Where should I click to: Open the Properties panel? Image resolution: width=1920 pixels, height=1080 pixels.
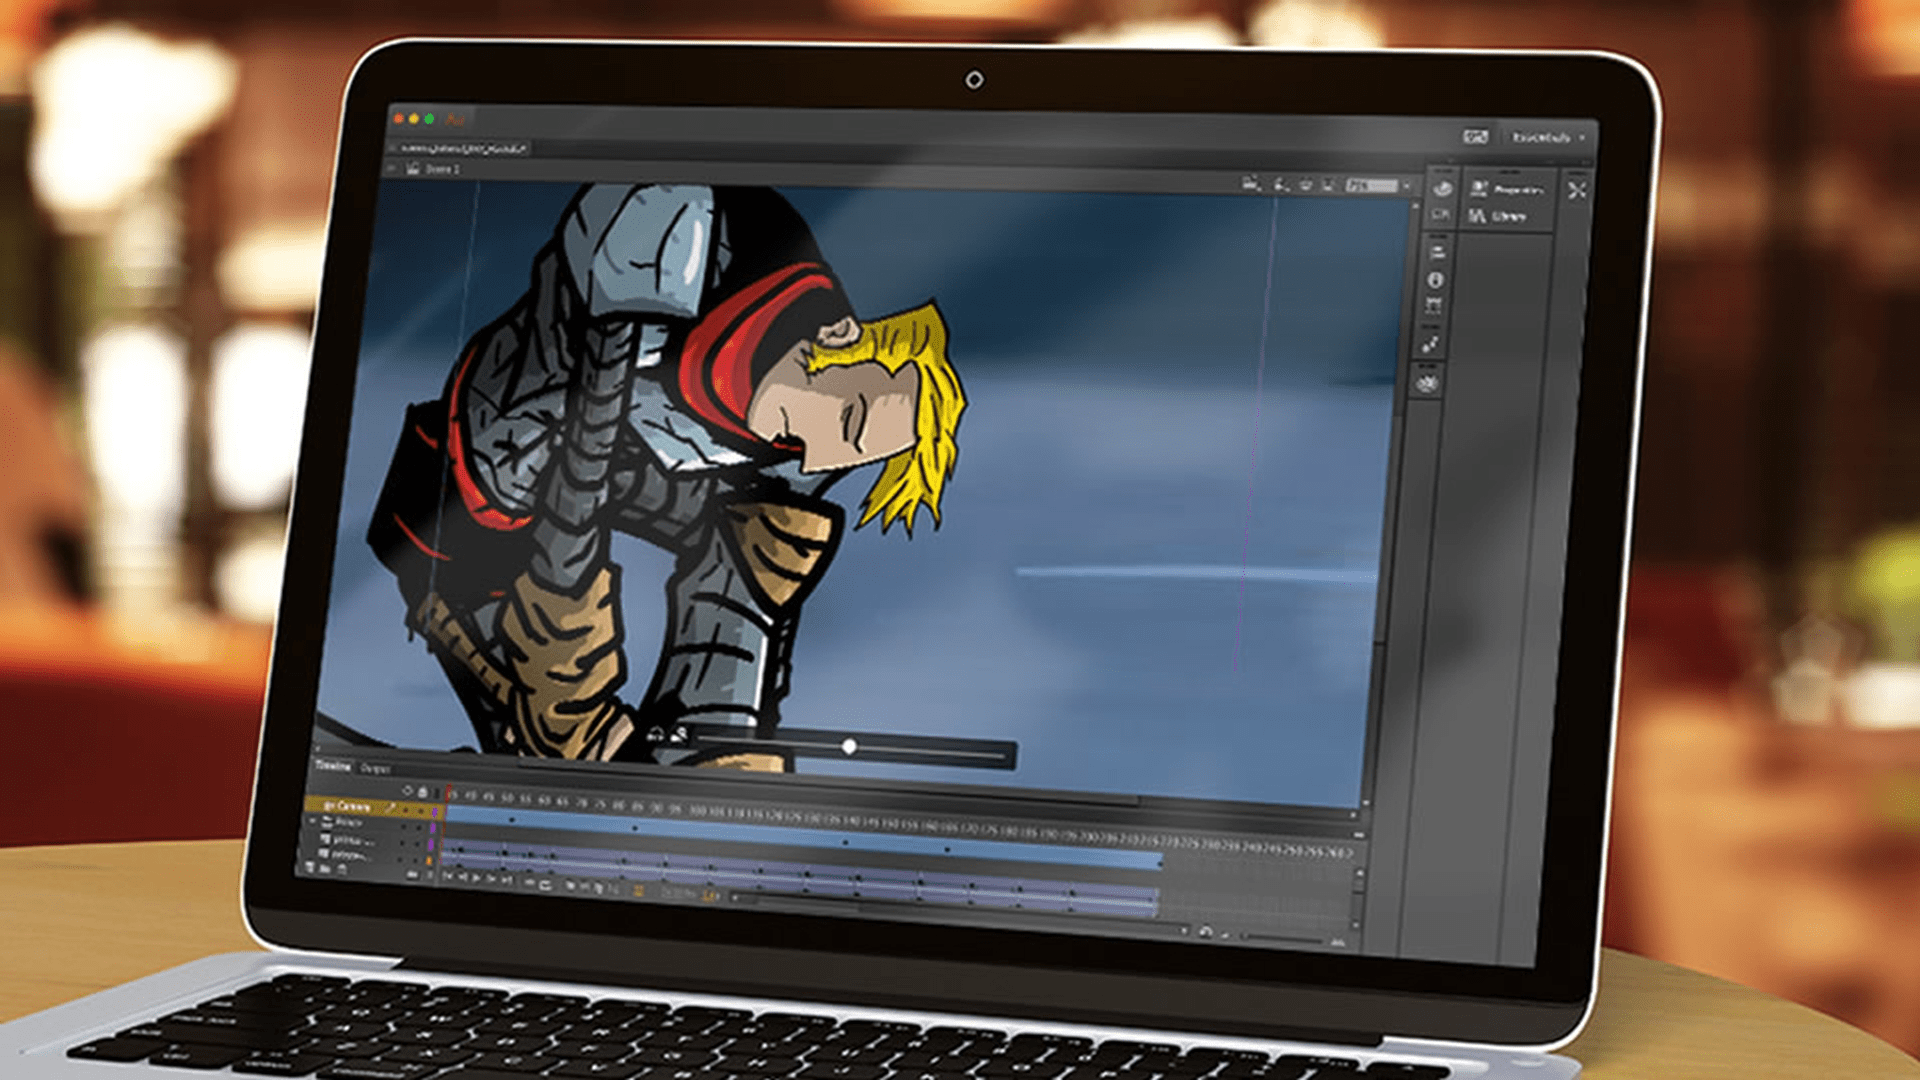click(x=1510, y=190)
